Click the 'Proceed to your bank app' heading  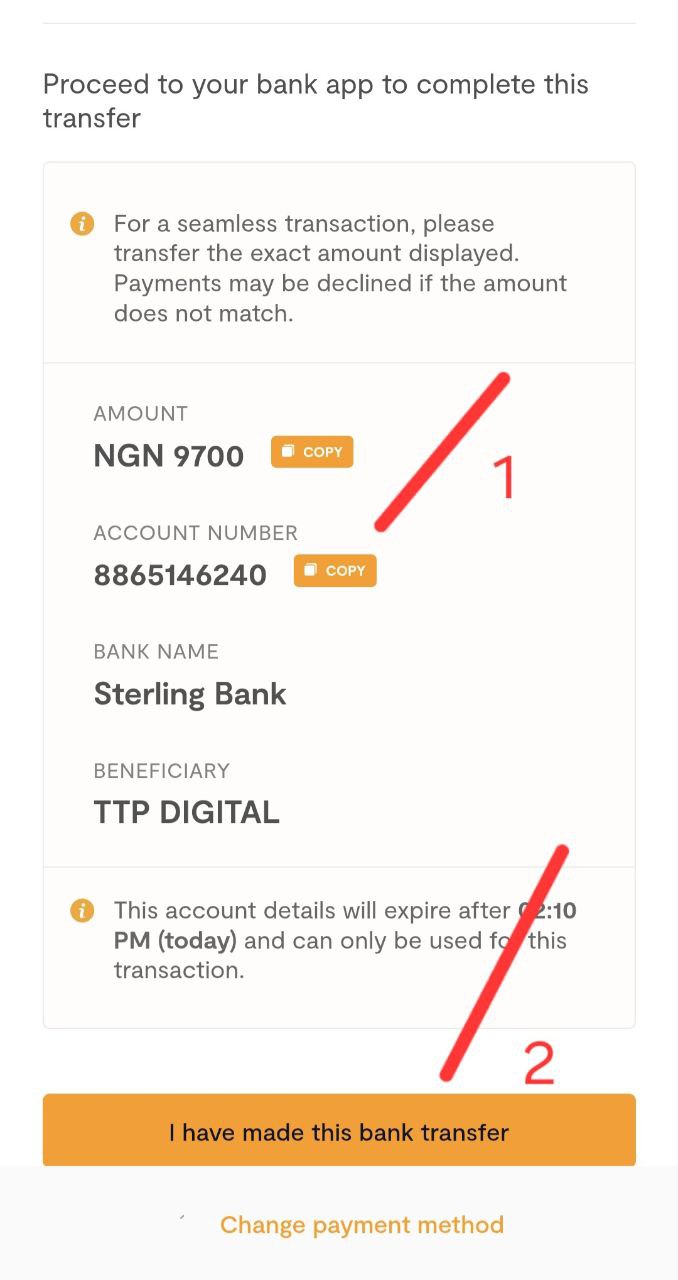(x=315, y=101)
